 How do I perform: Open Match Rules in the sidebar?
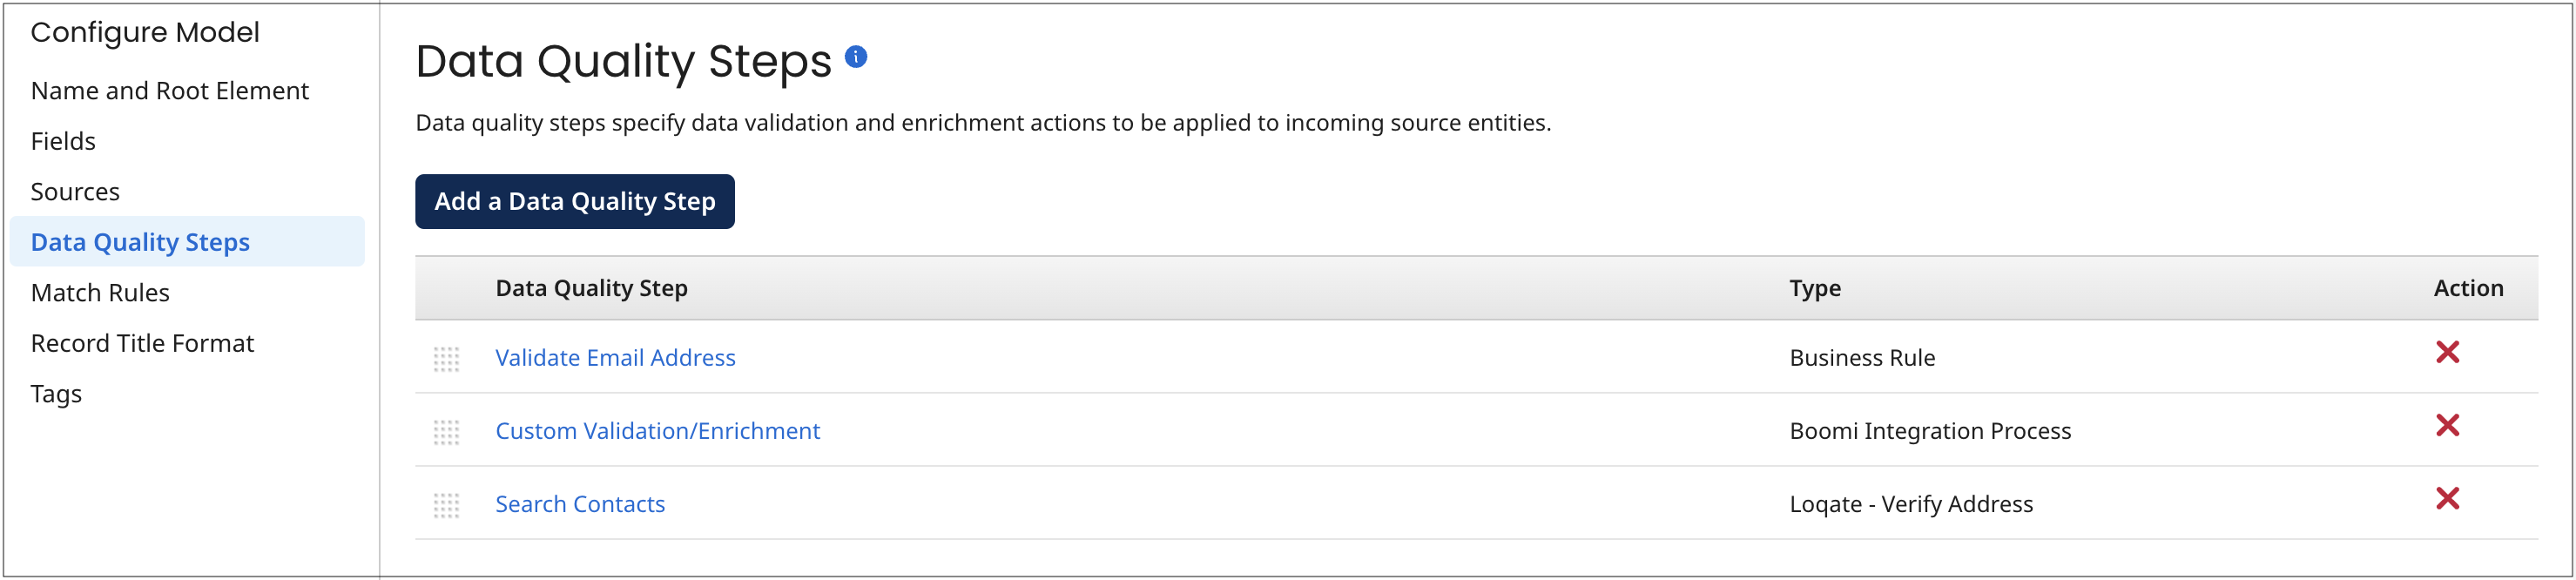tap(100, 292)
